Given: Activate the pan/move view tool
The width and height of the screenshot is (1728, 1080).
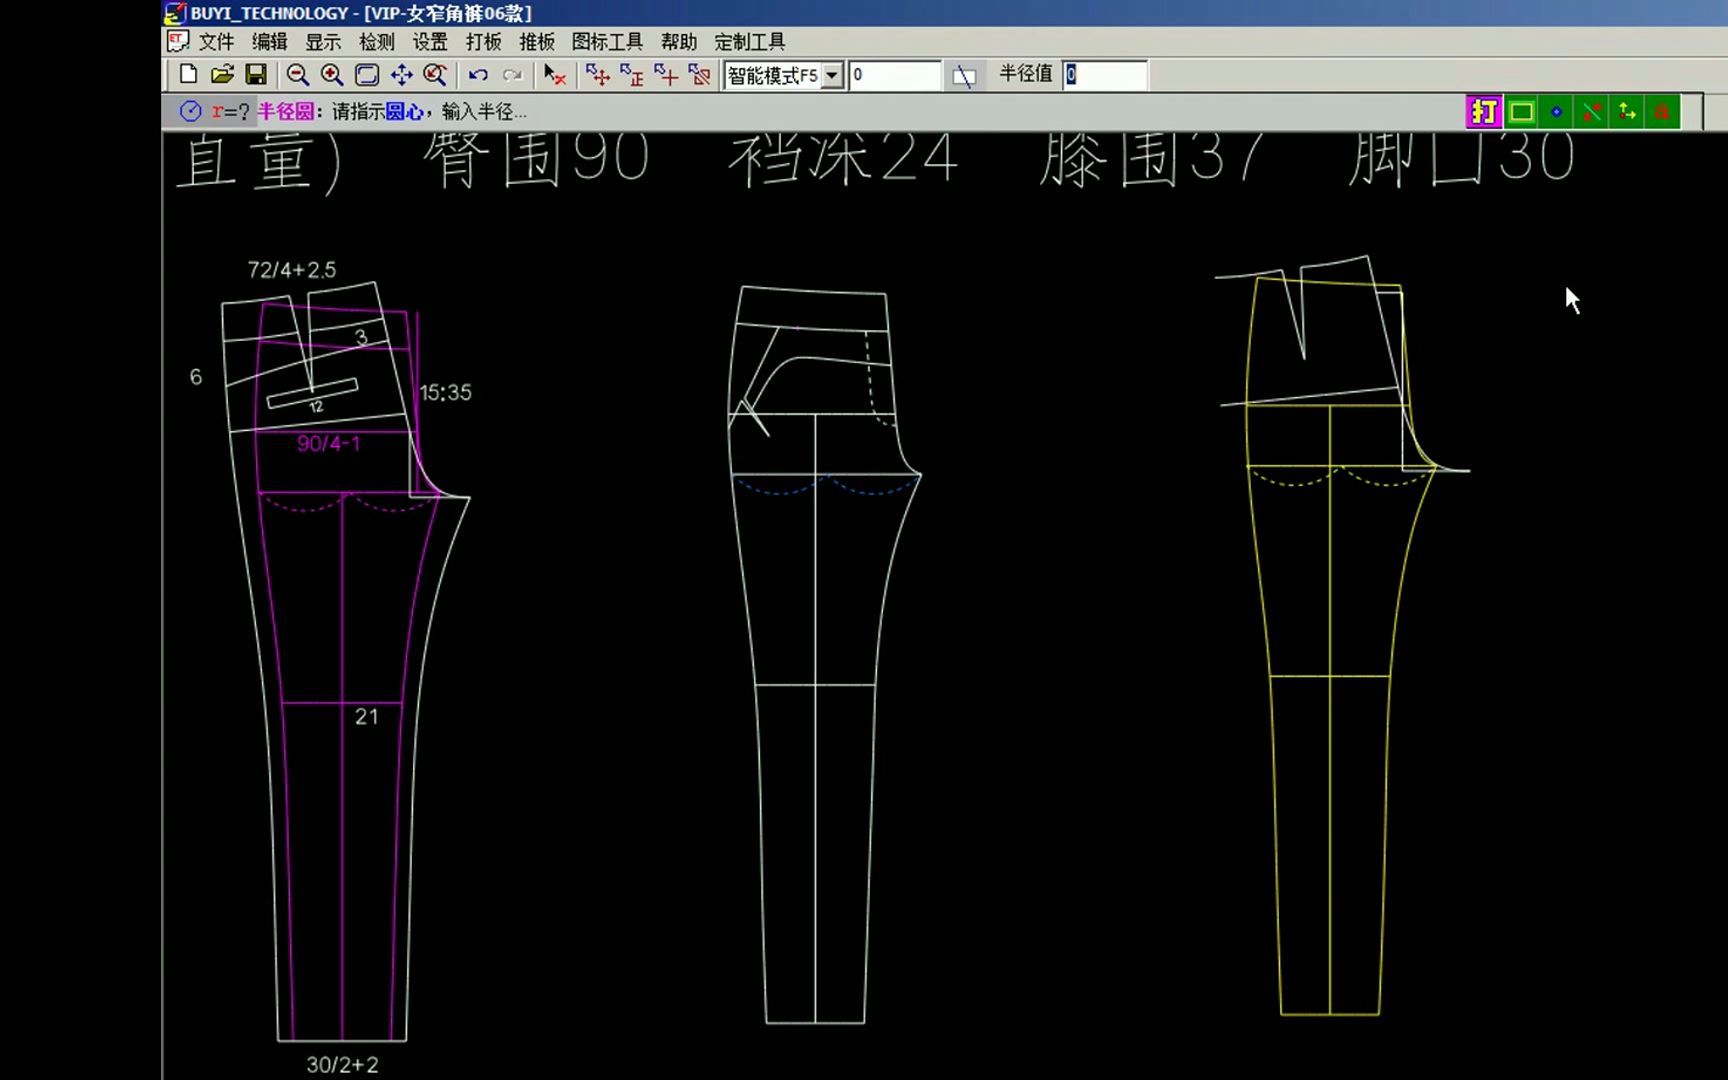Looking at the screenshot, I should pyautogui.click(x=401, y=75).
